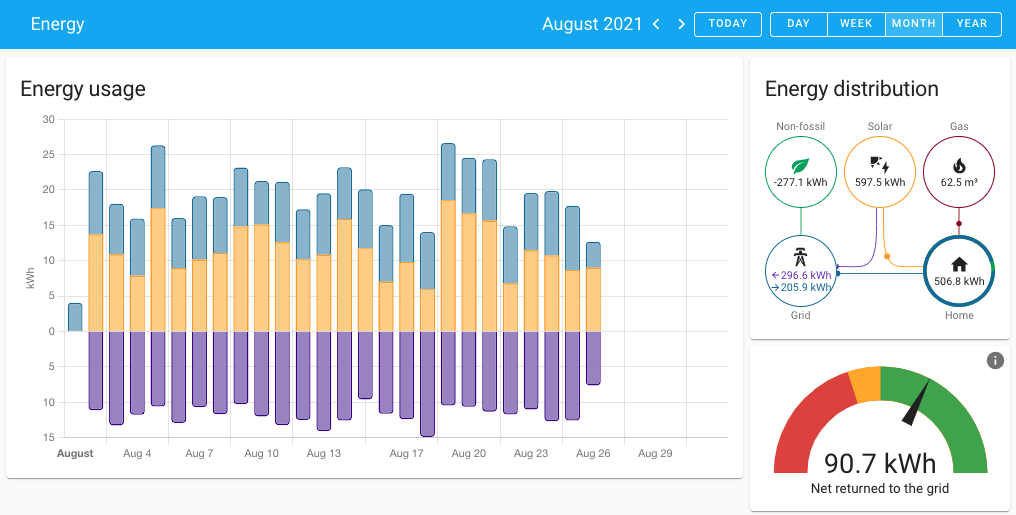The image size is (1016, 515).
Task: Switch to Year view
Action: point(971,24)
